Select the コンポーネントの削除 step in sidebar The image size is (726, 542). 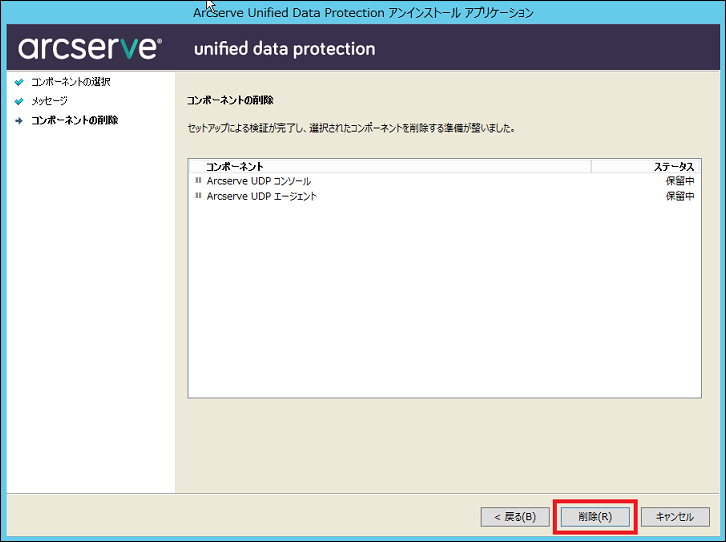[x=75, y=120]
